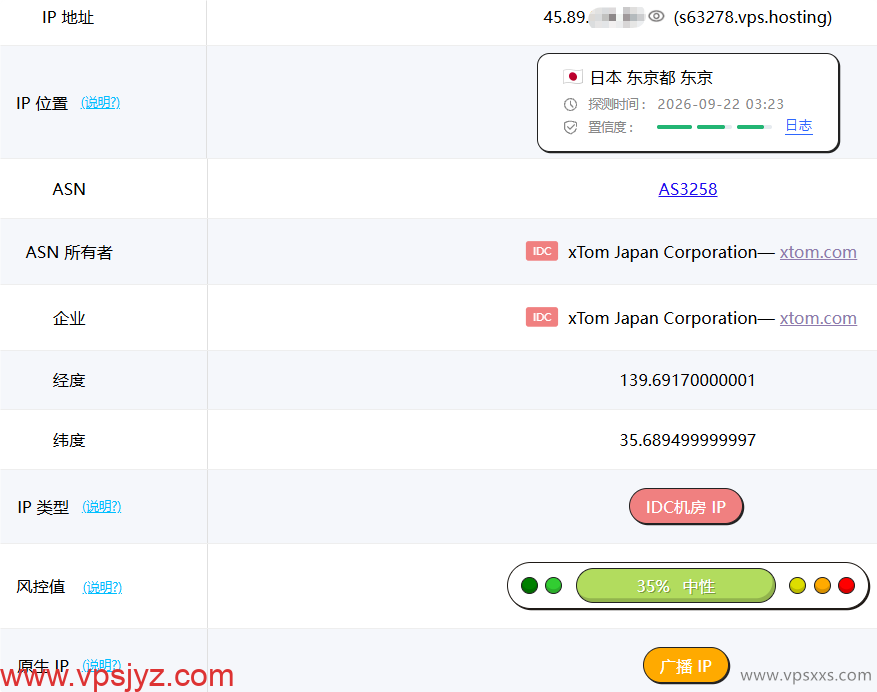Click the IP 地址 row label
The image size is (877, 692).
[68, 18]
